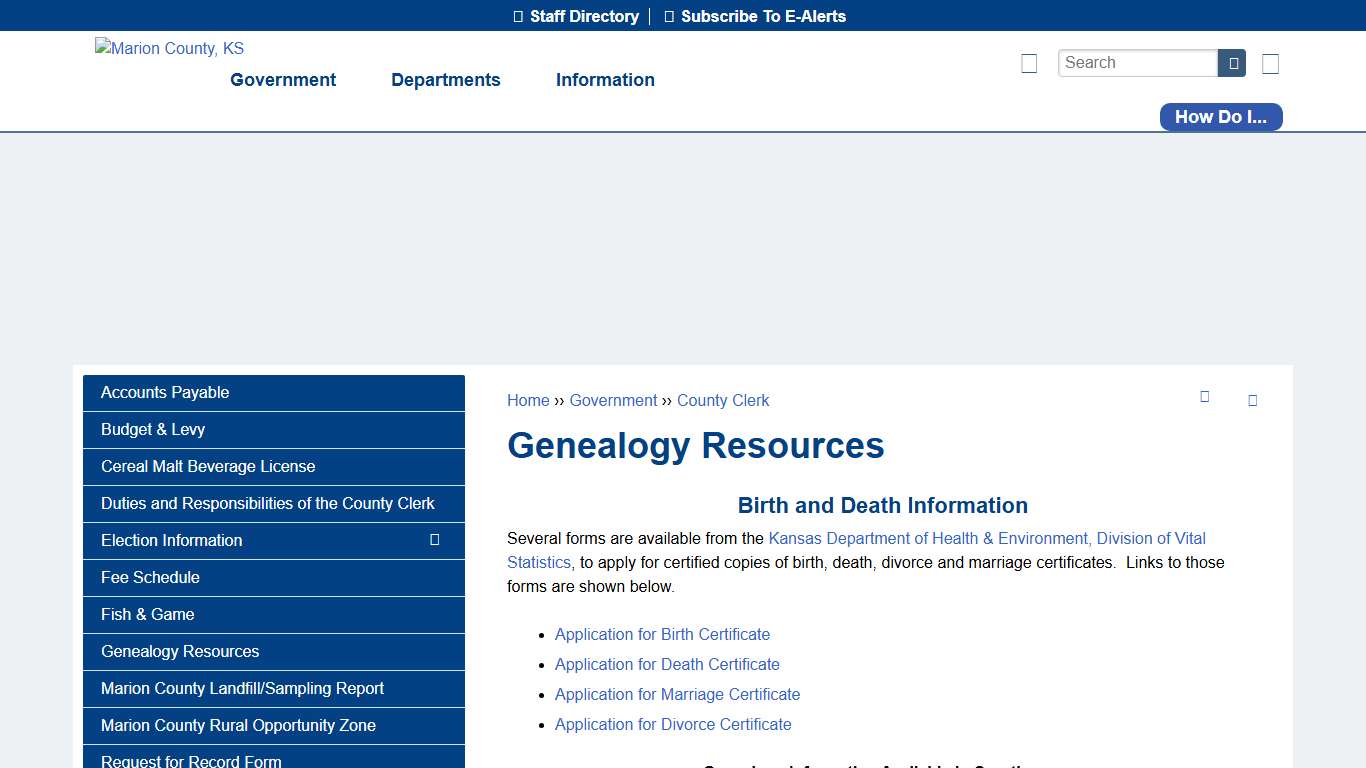
Task: Open homepage via Marion County, KS logo
Action: tap(169, 48)
